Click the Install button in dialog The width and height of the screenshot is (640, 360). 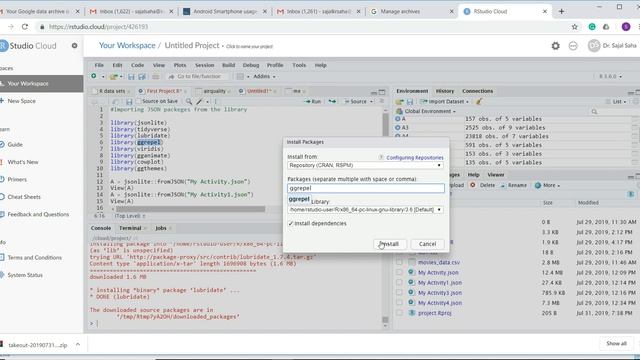(x=389, y=244)
